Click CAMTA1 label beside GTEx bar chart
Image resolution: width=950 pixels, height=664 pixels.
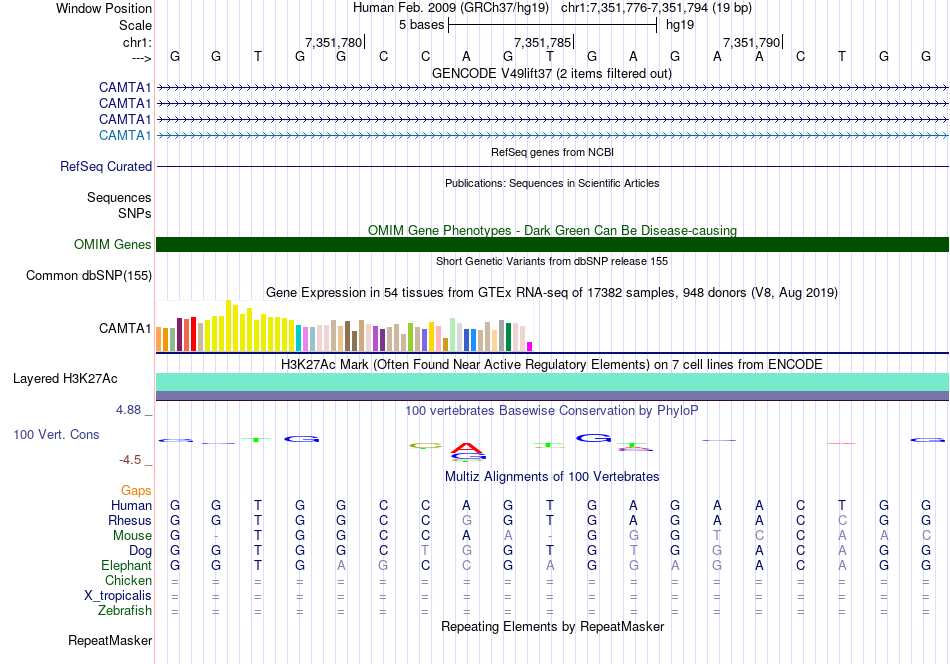point(125,328)
